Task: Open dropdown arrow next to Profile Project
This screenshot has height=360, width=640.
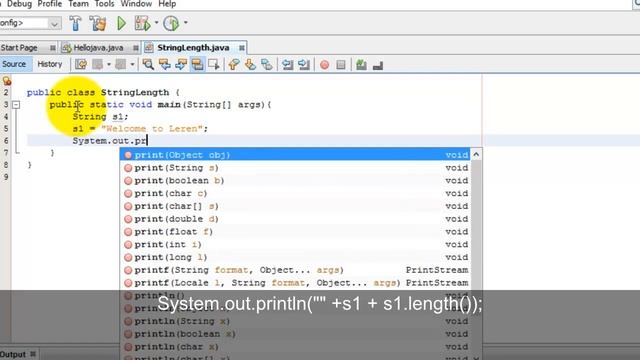Action: pyautogui.click(x=186, y=23)
